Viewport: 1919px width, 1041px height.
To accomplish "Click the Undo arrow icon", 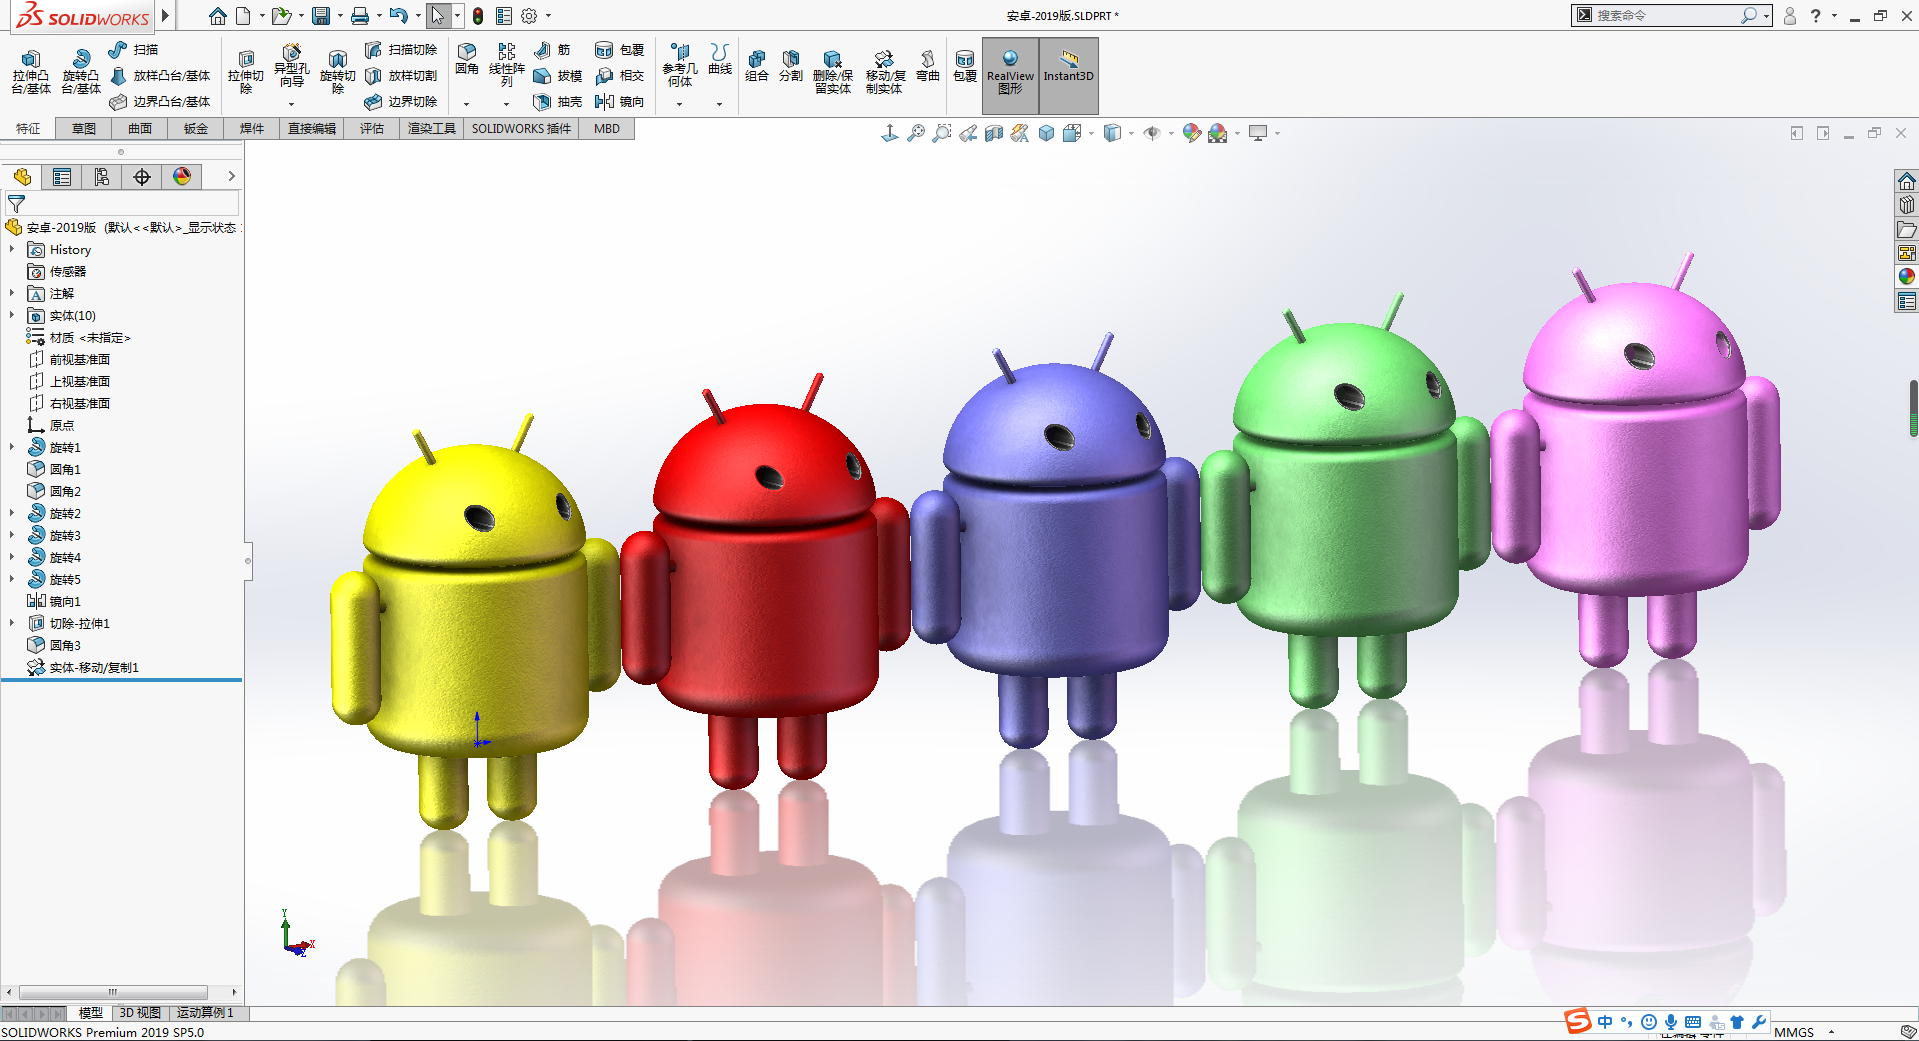I will tap(398, 16).
